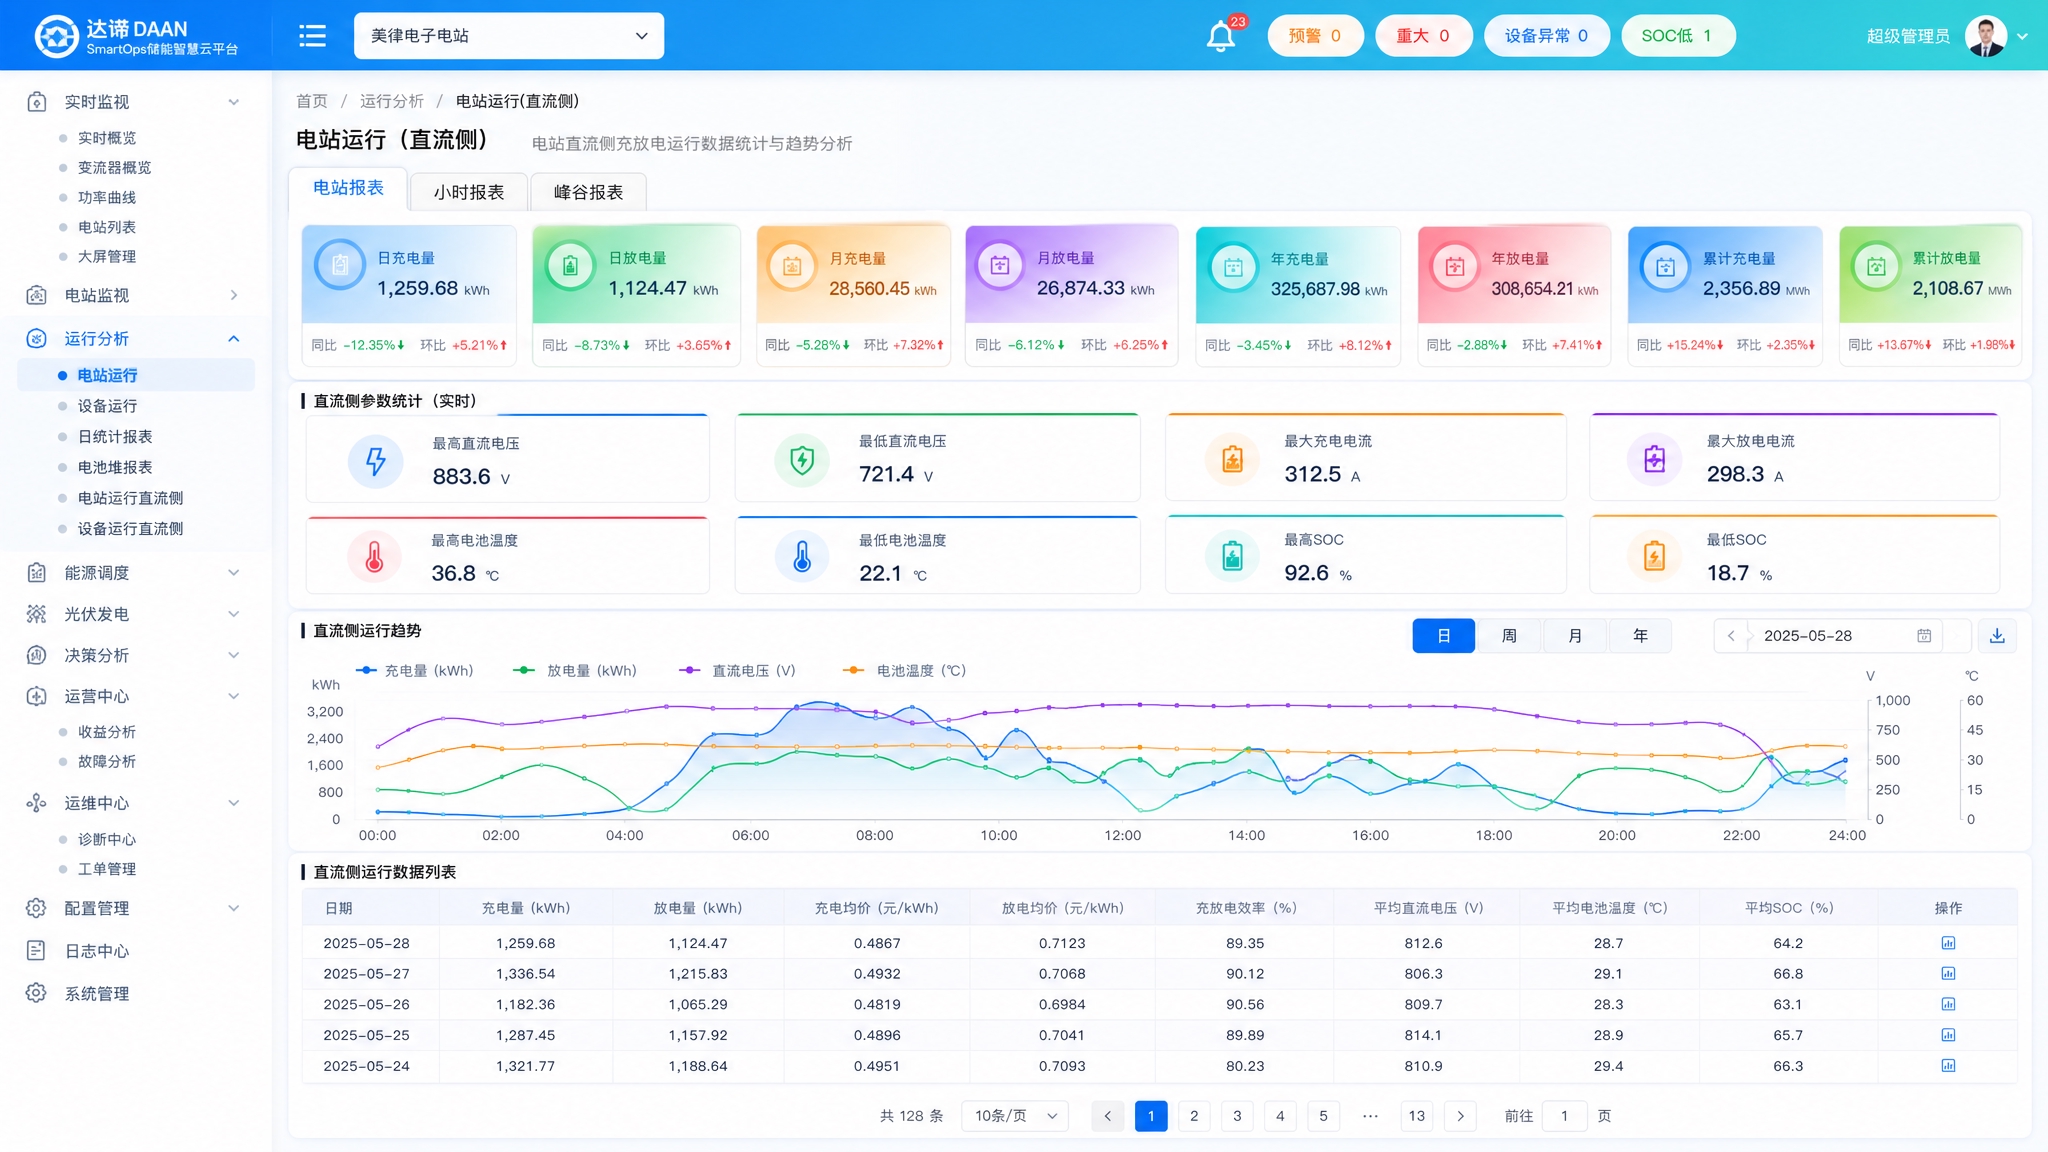Screen dimensions: 2048x1152
Task: Click the 最高电池温度 thermometer icon
Action: [x=375, y=557]
